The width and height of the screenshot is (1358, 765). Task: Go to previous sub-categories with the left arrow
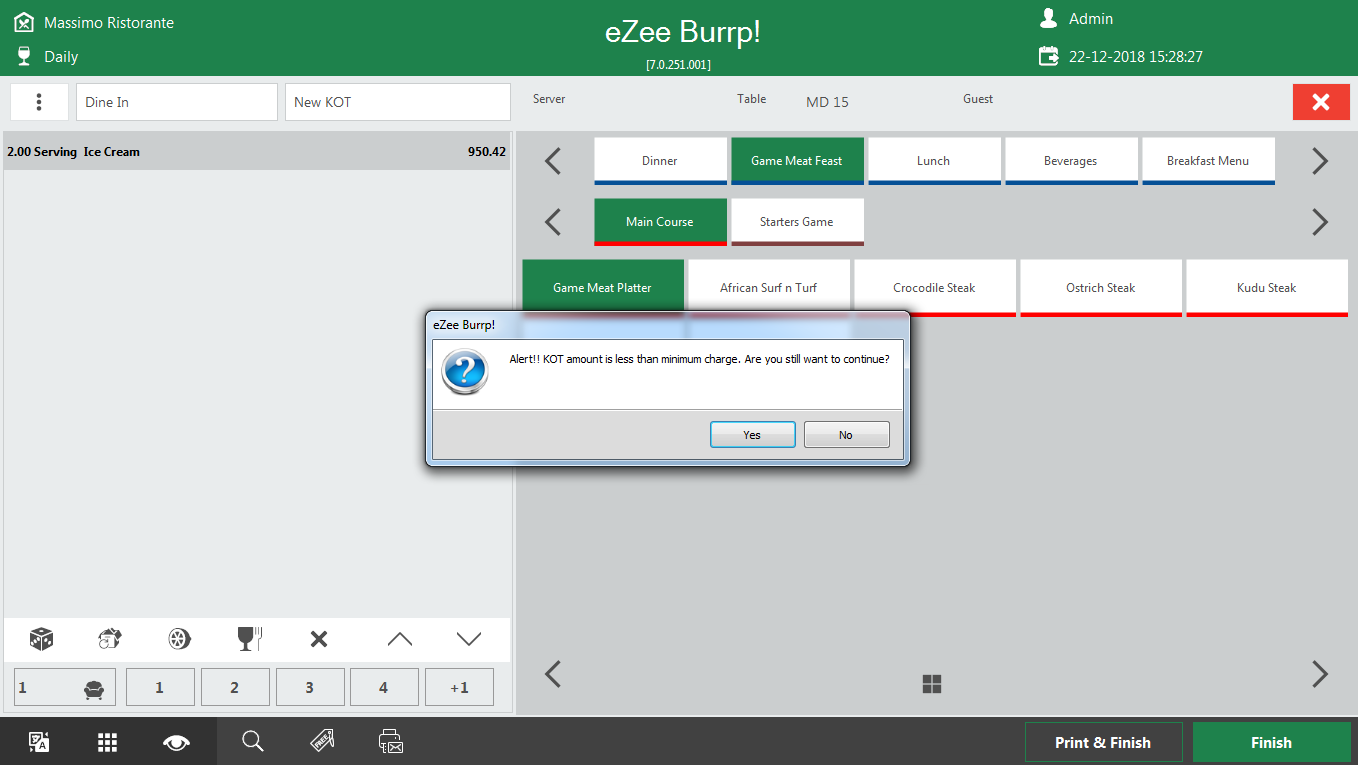553,222
